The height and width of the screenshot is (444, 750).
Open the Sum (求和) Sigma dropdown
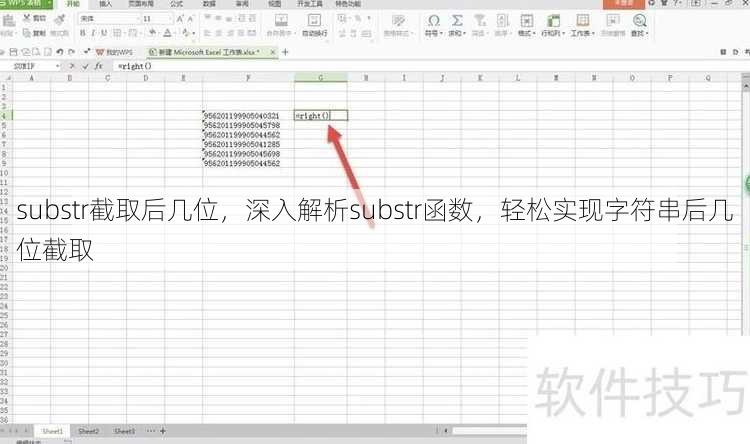(x=457, y=25)
